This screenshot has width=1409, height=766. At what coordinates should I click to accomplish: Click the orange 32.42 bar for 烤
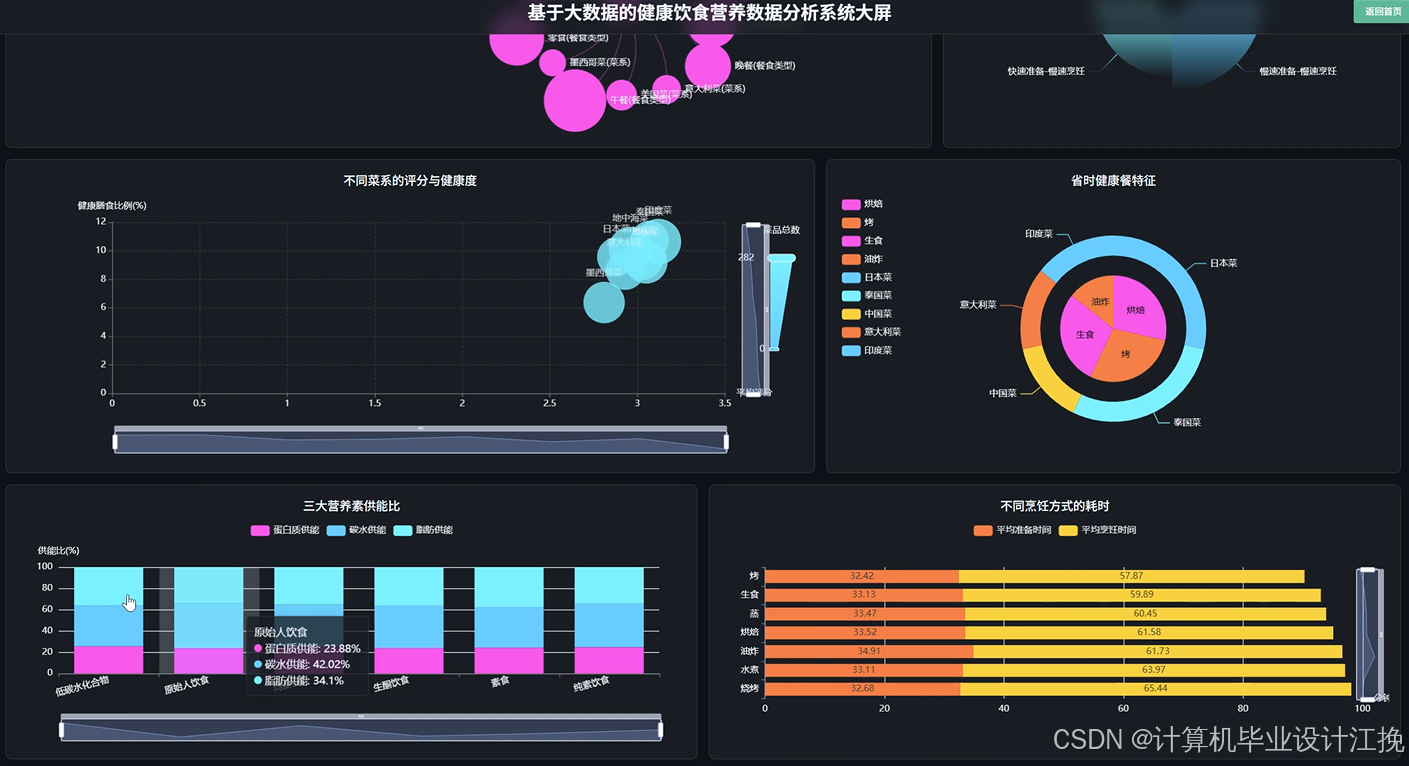(x=862, y=576)
